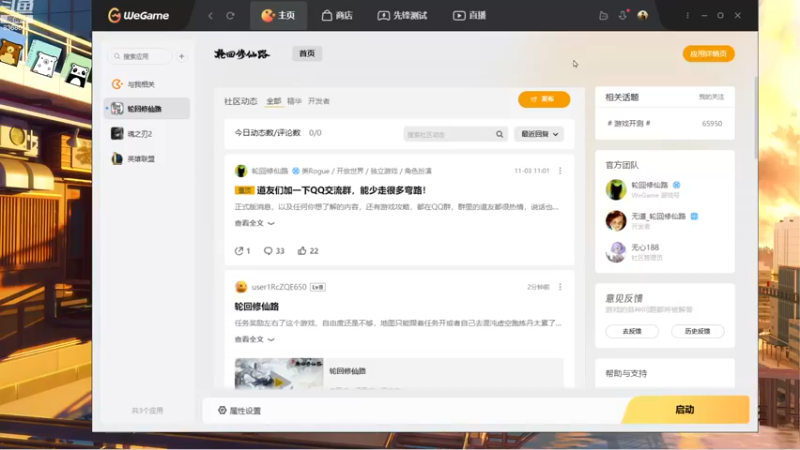The image size is (800, 450).
Task: Switch to the 先锋测试 tab
Action: point(402,15)
